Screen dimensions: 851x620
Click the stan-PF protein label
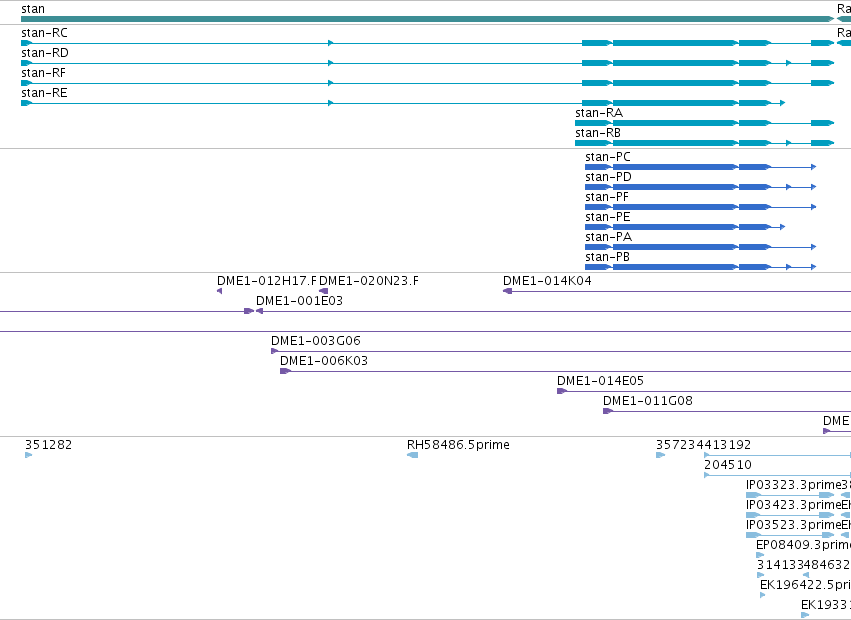coord(607,197)
